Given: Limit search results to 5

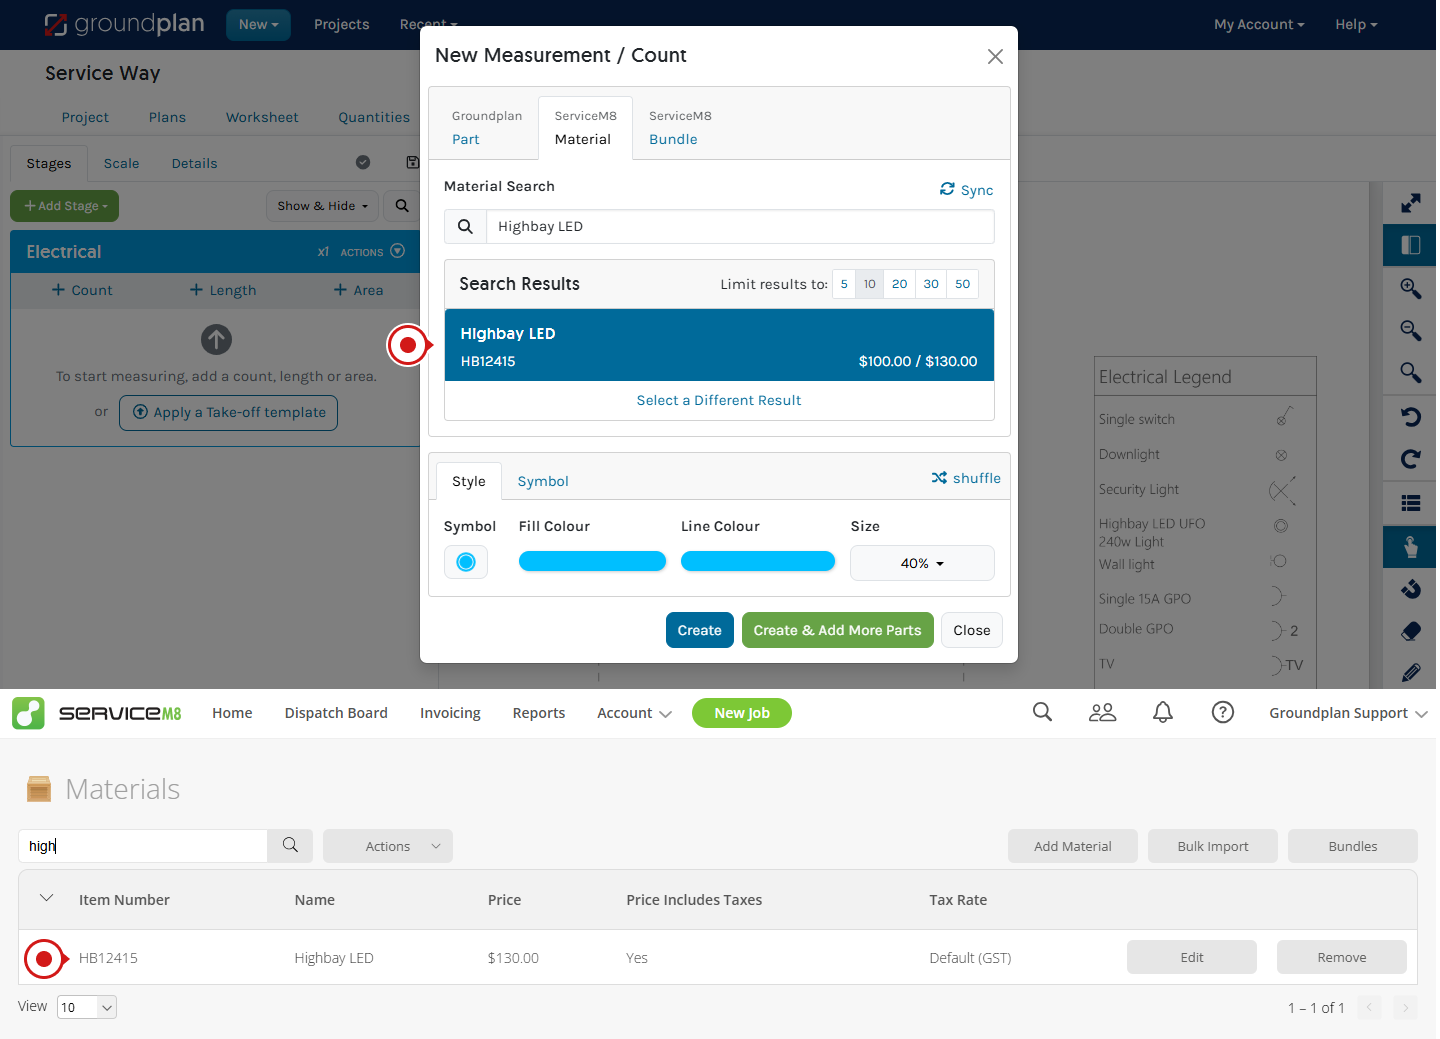Looking at the screenshot, I should (x=844, y=284).
